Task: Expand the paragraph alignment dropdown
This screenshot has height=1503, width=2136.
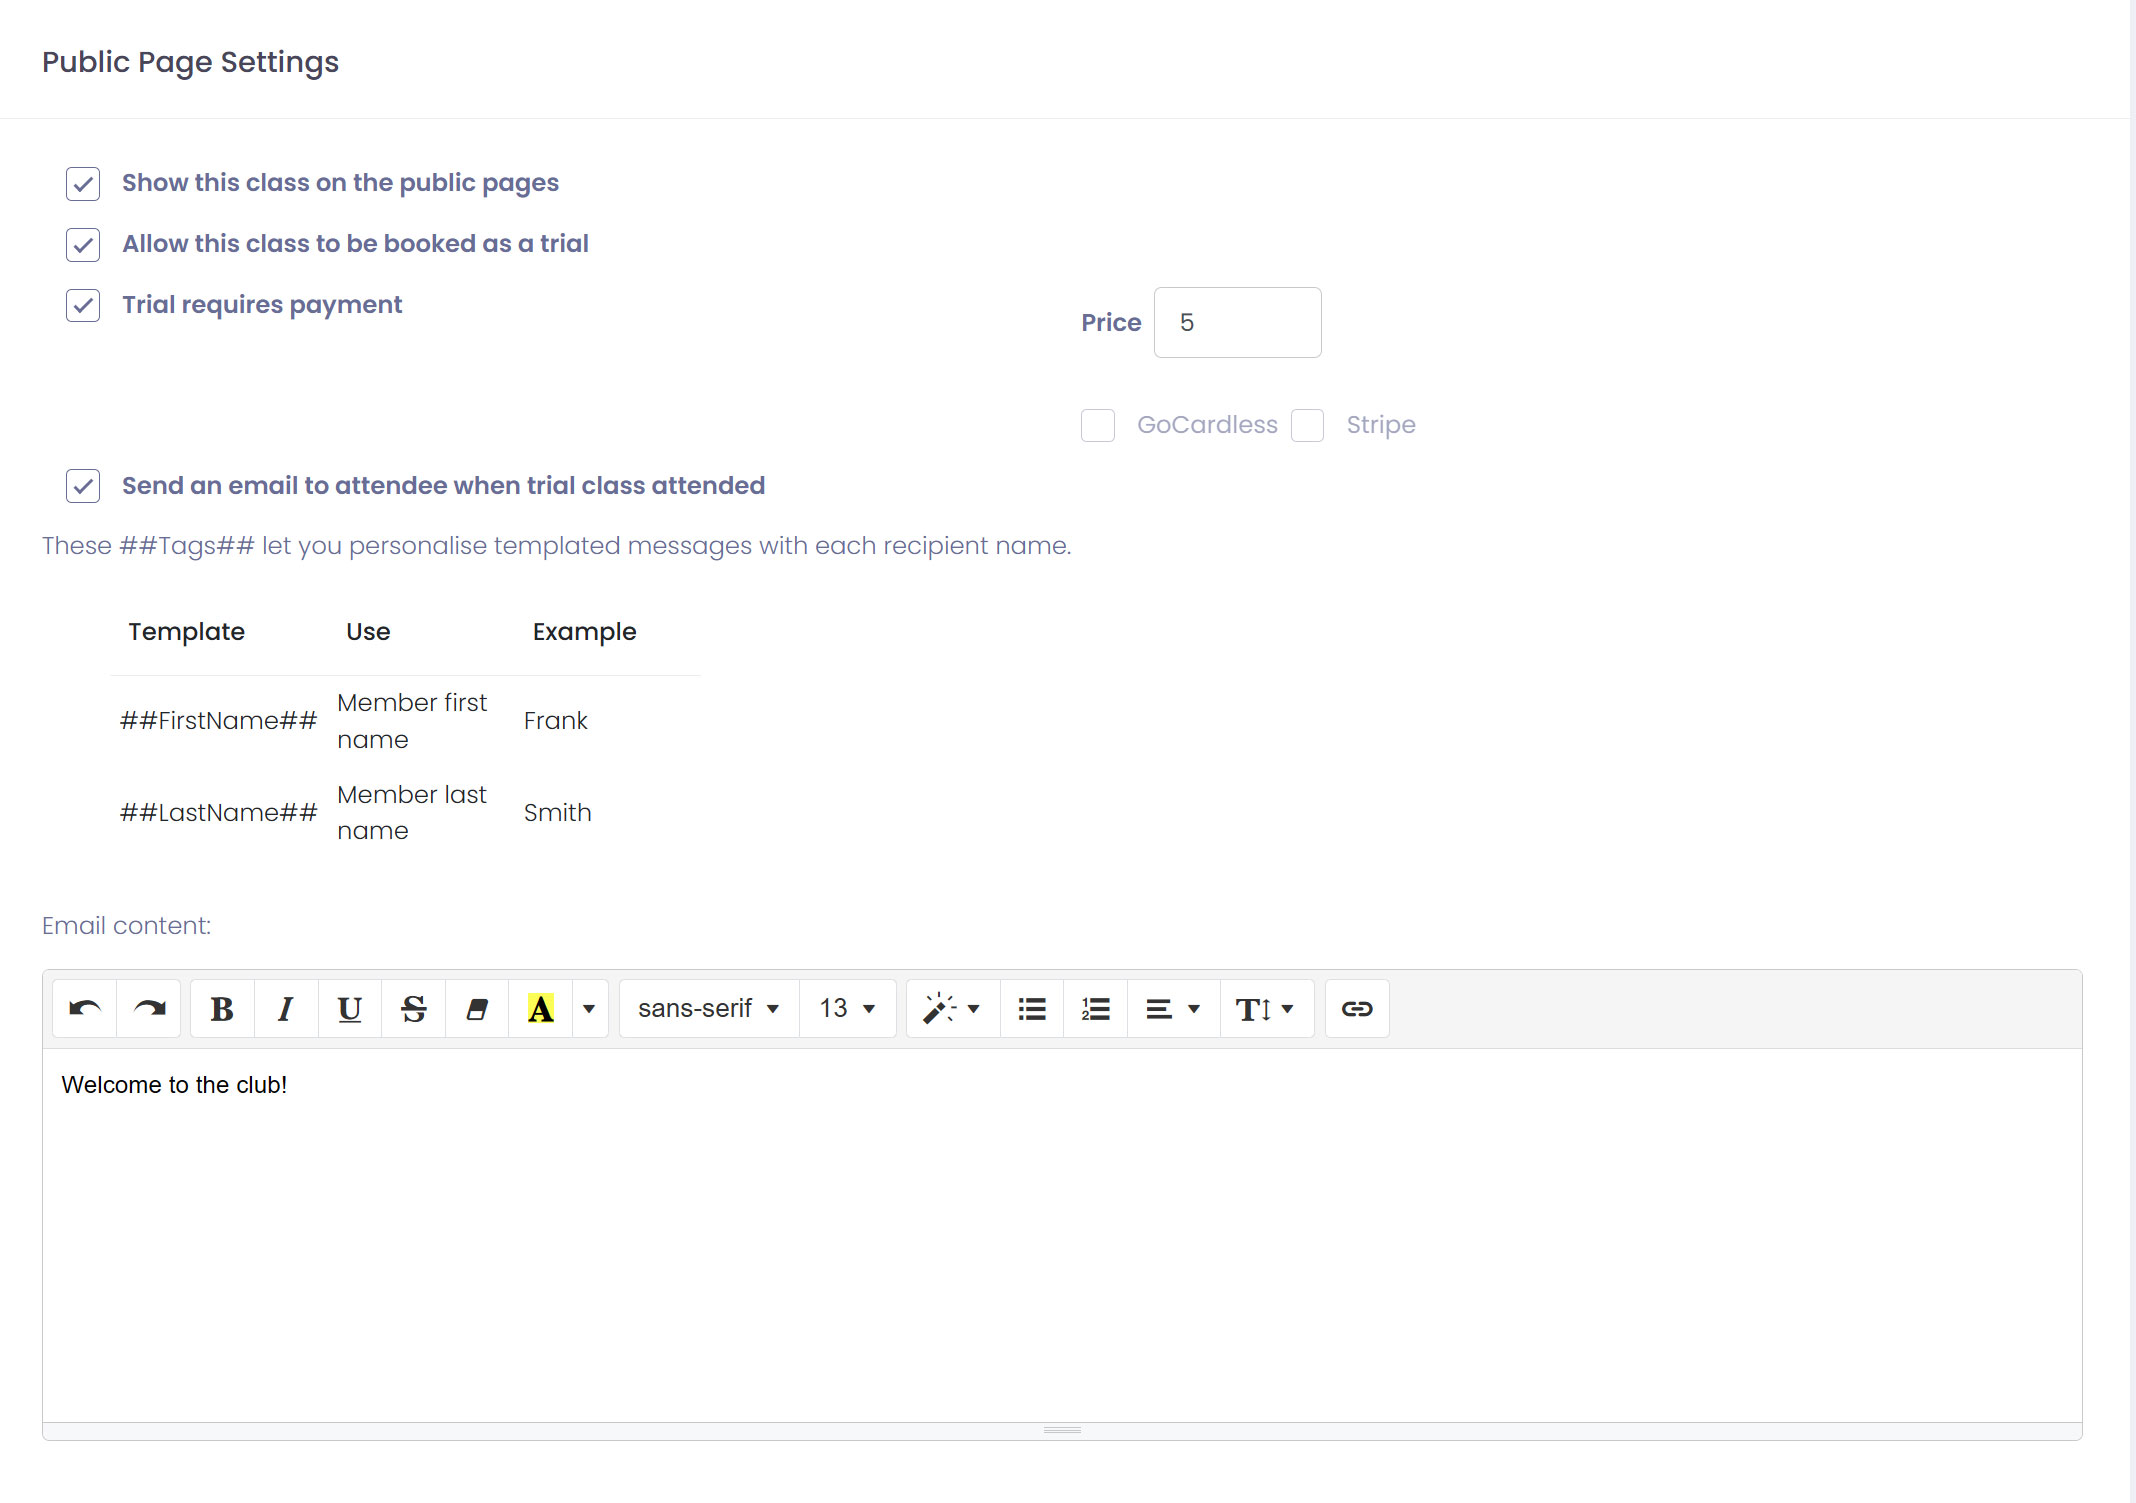Action: (1172, 1009)
